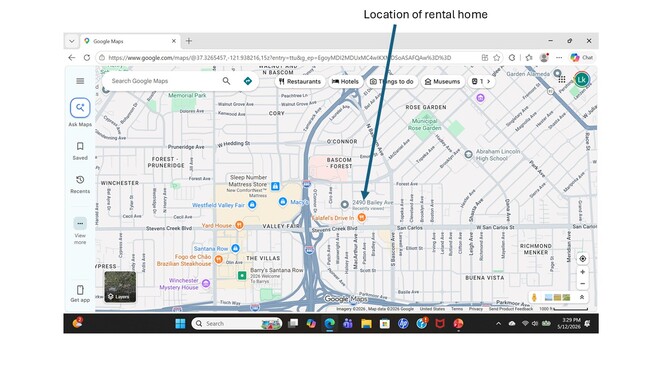Viewport: 650px width, 366px height.
Task: Click the Falafel's Drive In restaurant pin
Action: (361, 217)
